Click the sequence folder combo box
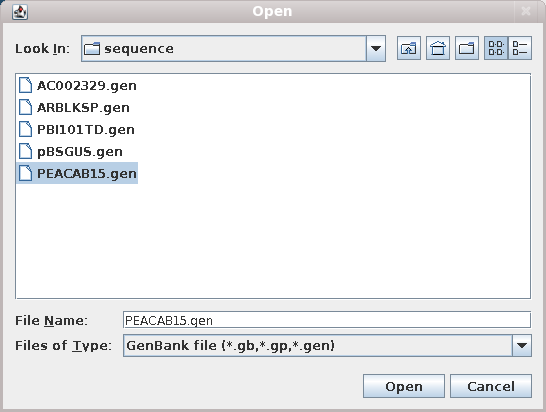Screen dimensions: 546x412 (233, 48)
